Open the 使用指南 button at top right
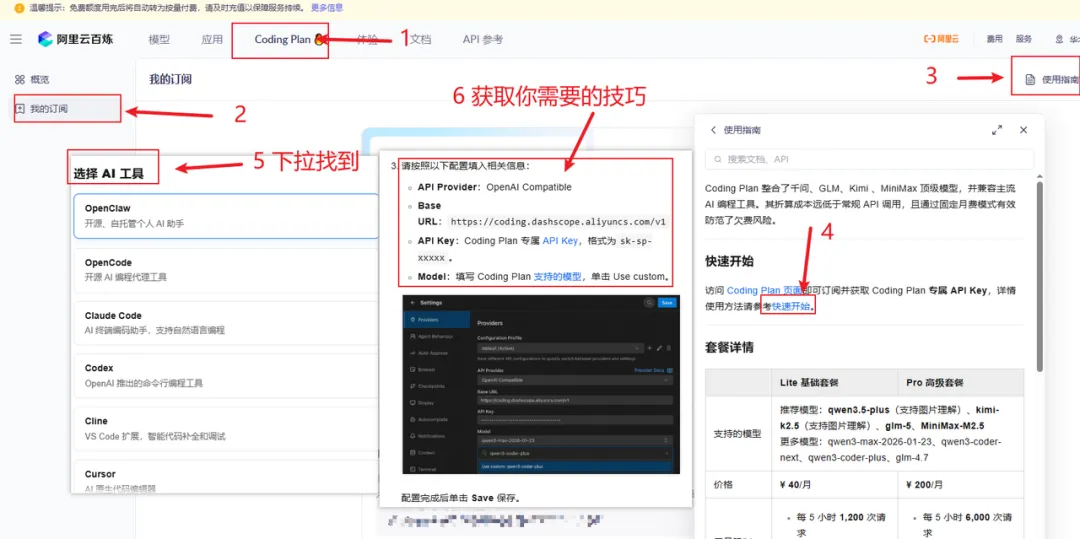This screenshot has height=539, width=1080. 1052,79
